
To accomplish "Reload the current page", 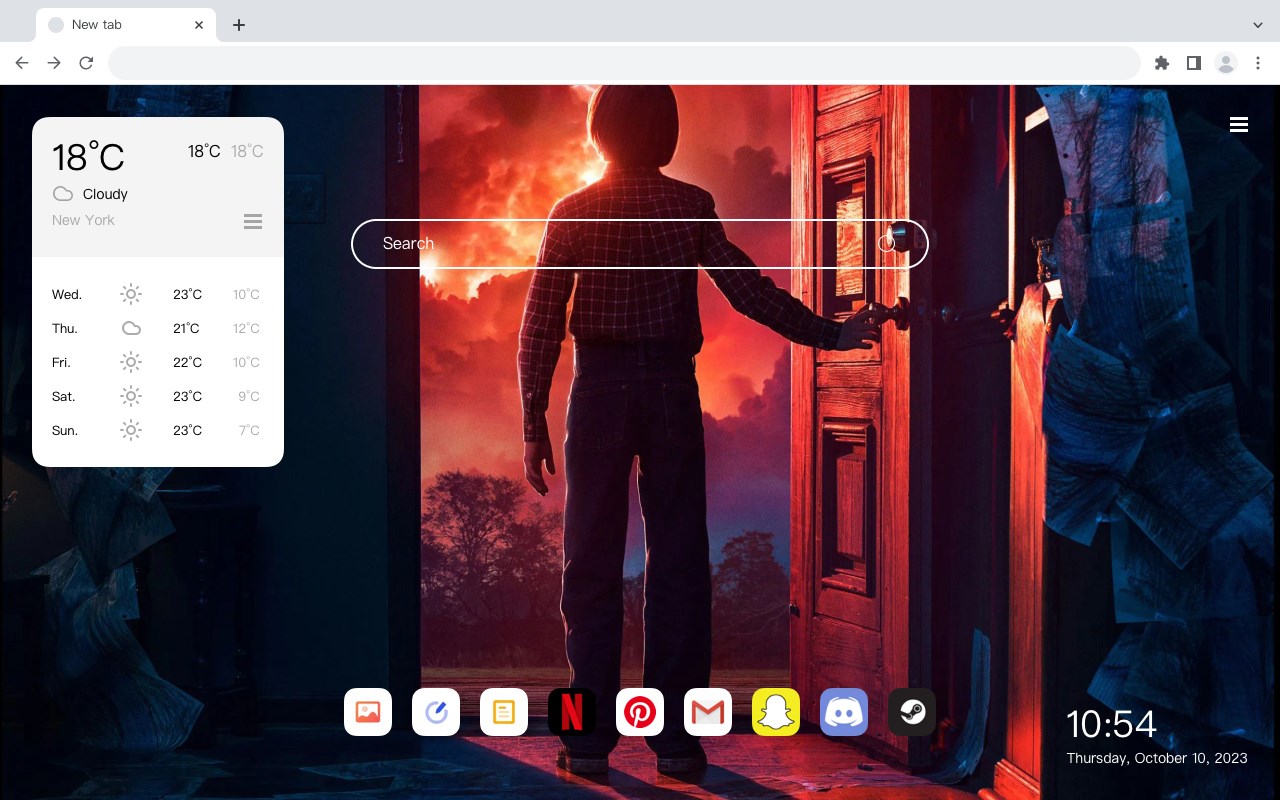I will pyautogui.click(x=86, y=63).
